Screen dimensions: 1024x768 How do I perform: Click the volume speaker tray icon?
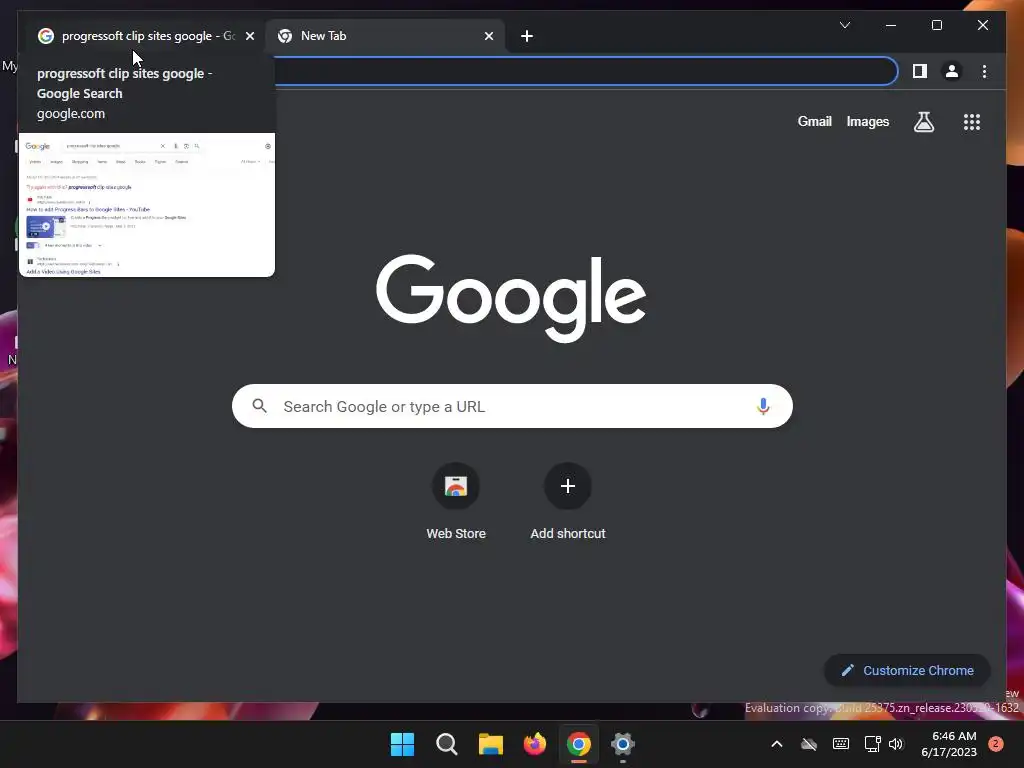tap(896, 744)
